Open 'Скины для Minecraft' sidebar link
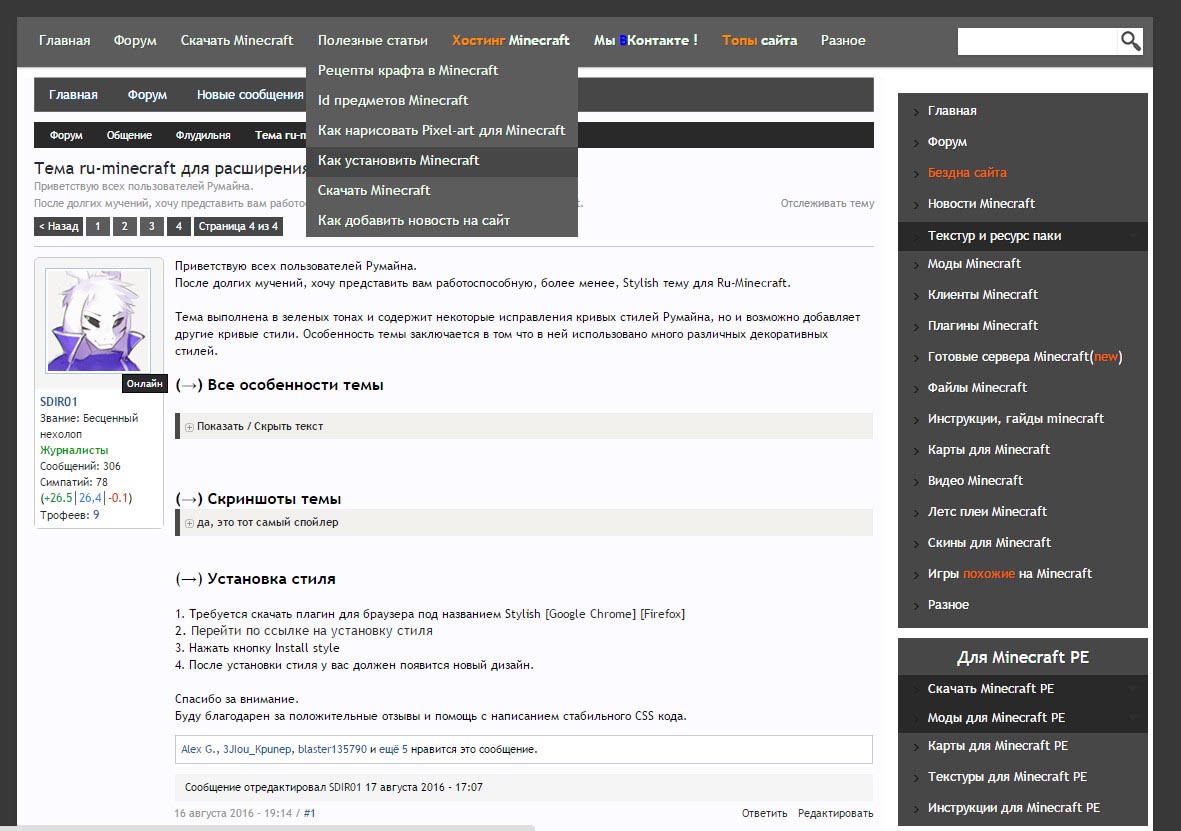 pos(989,542)
